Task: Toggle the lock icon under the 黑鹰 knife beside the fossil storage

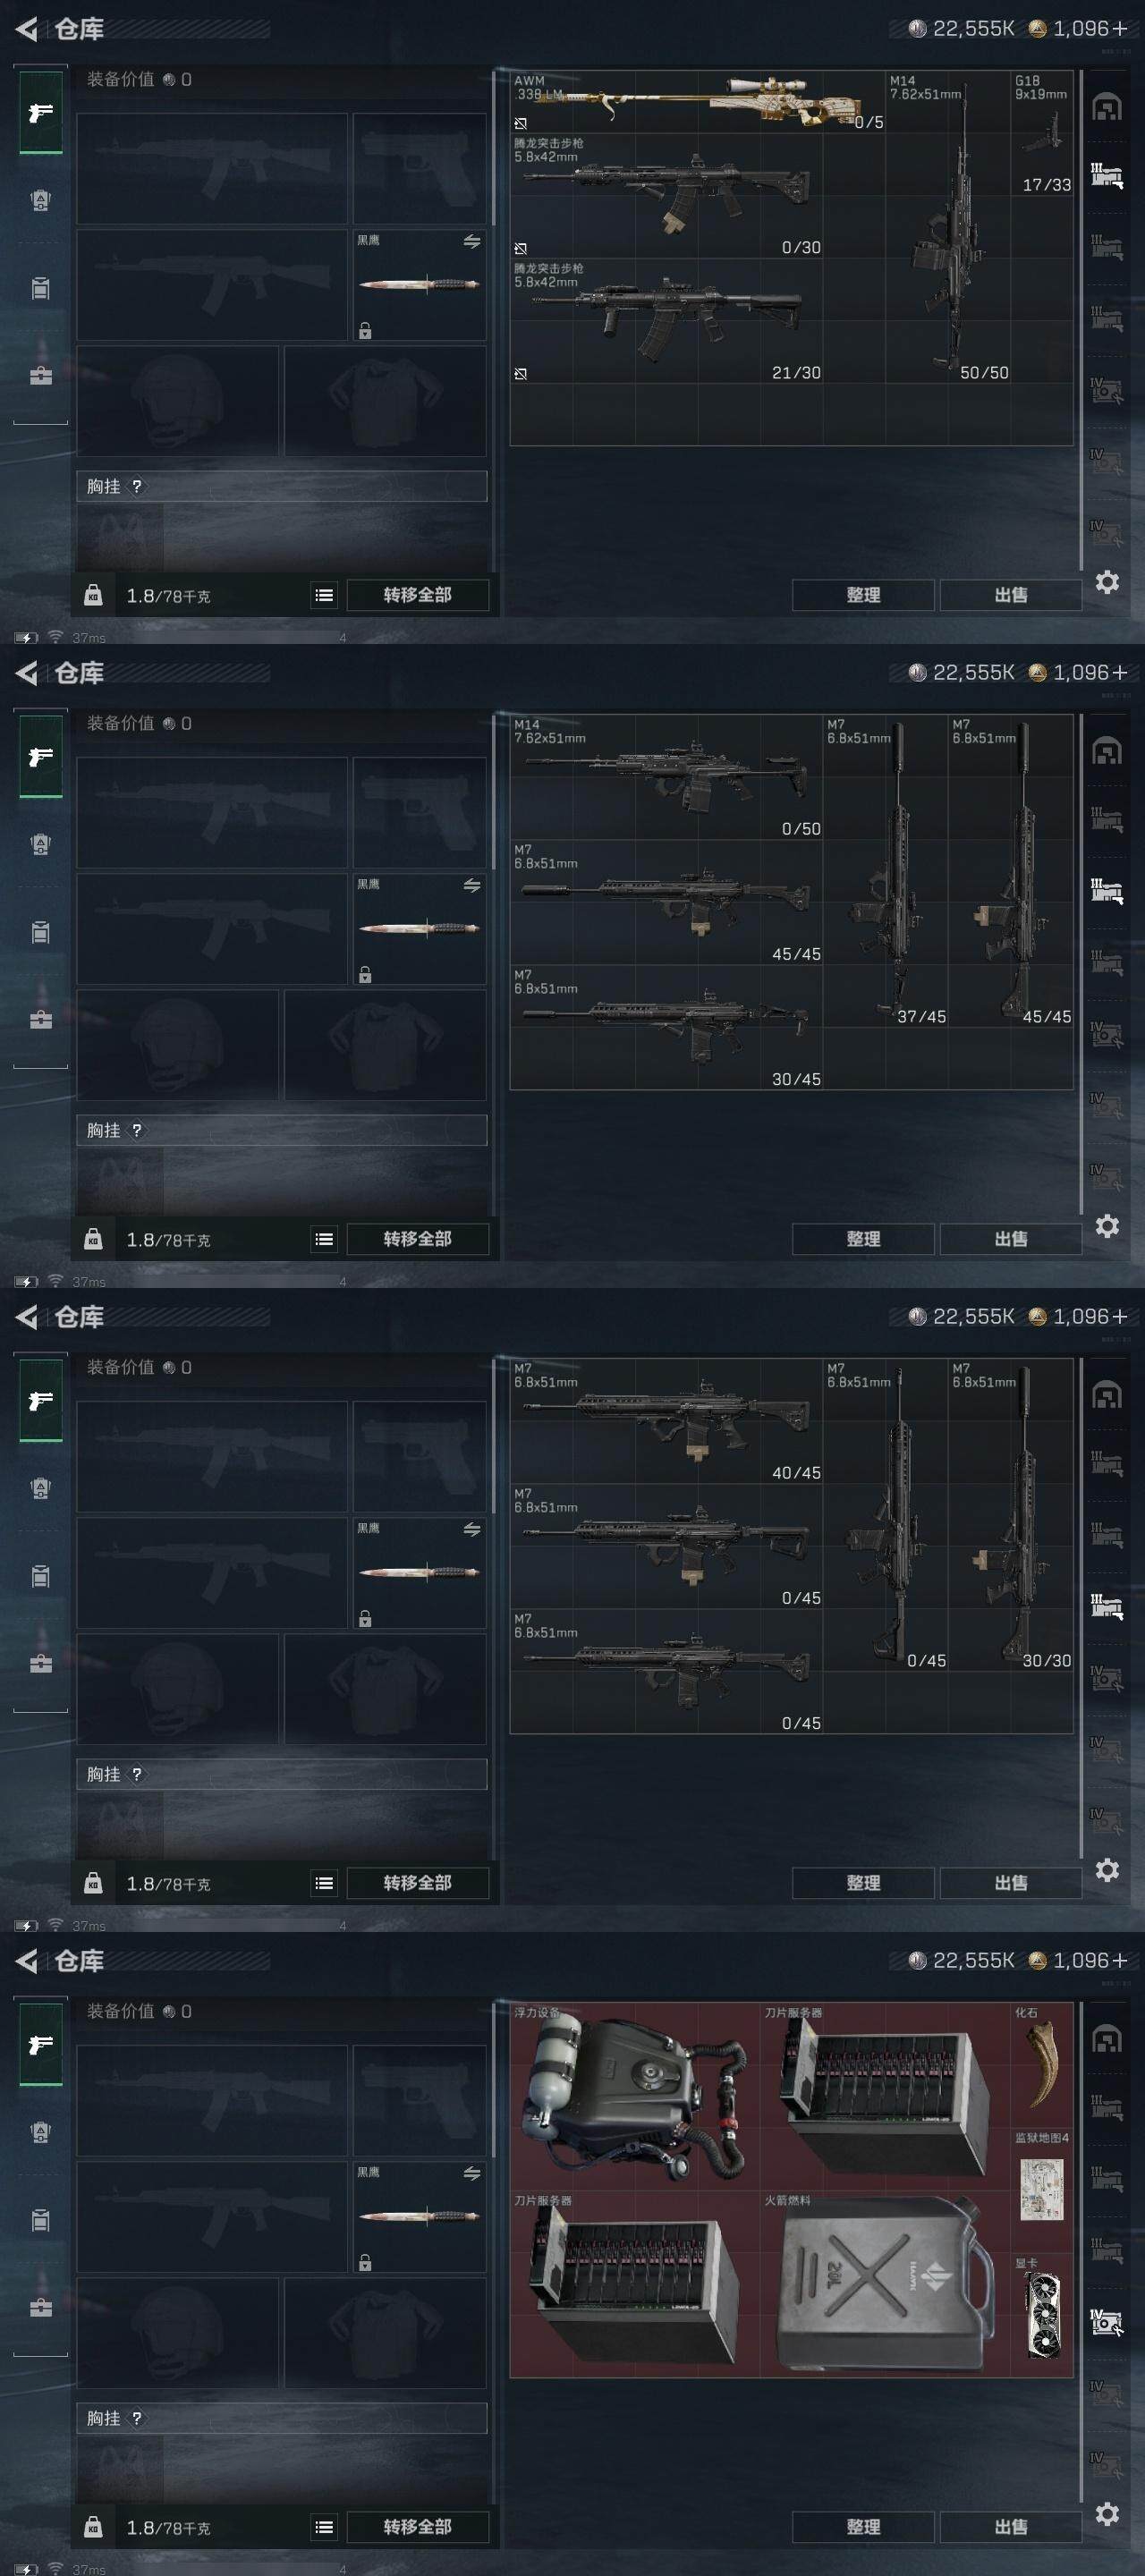Action: pyautogui.click(x=365, y=2262)
